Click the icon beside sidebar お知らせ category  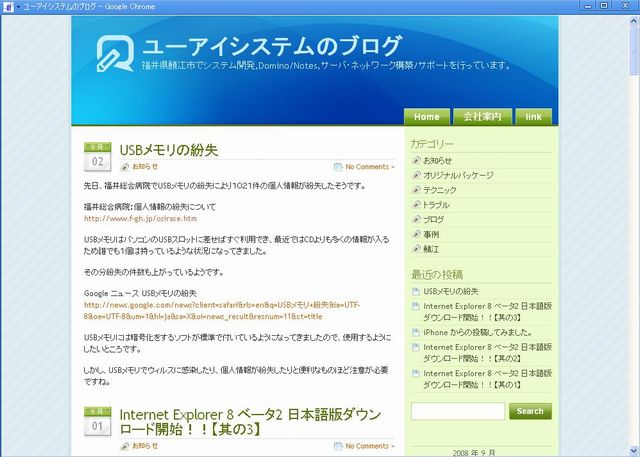coord(416,160)
